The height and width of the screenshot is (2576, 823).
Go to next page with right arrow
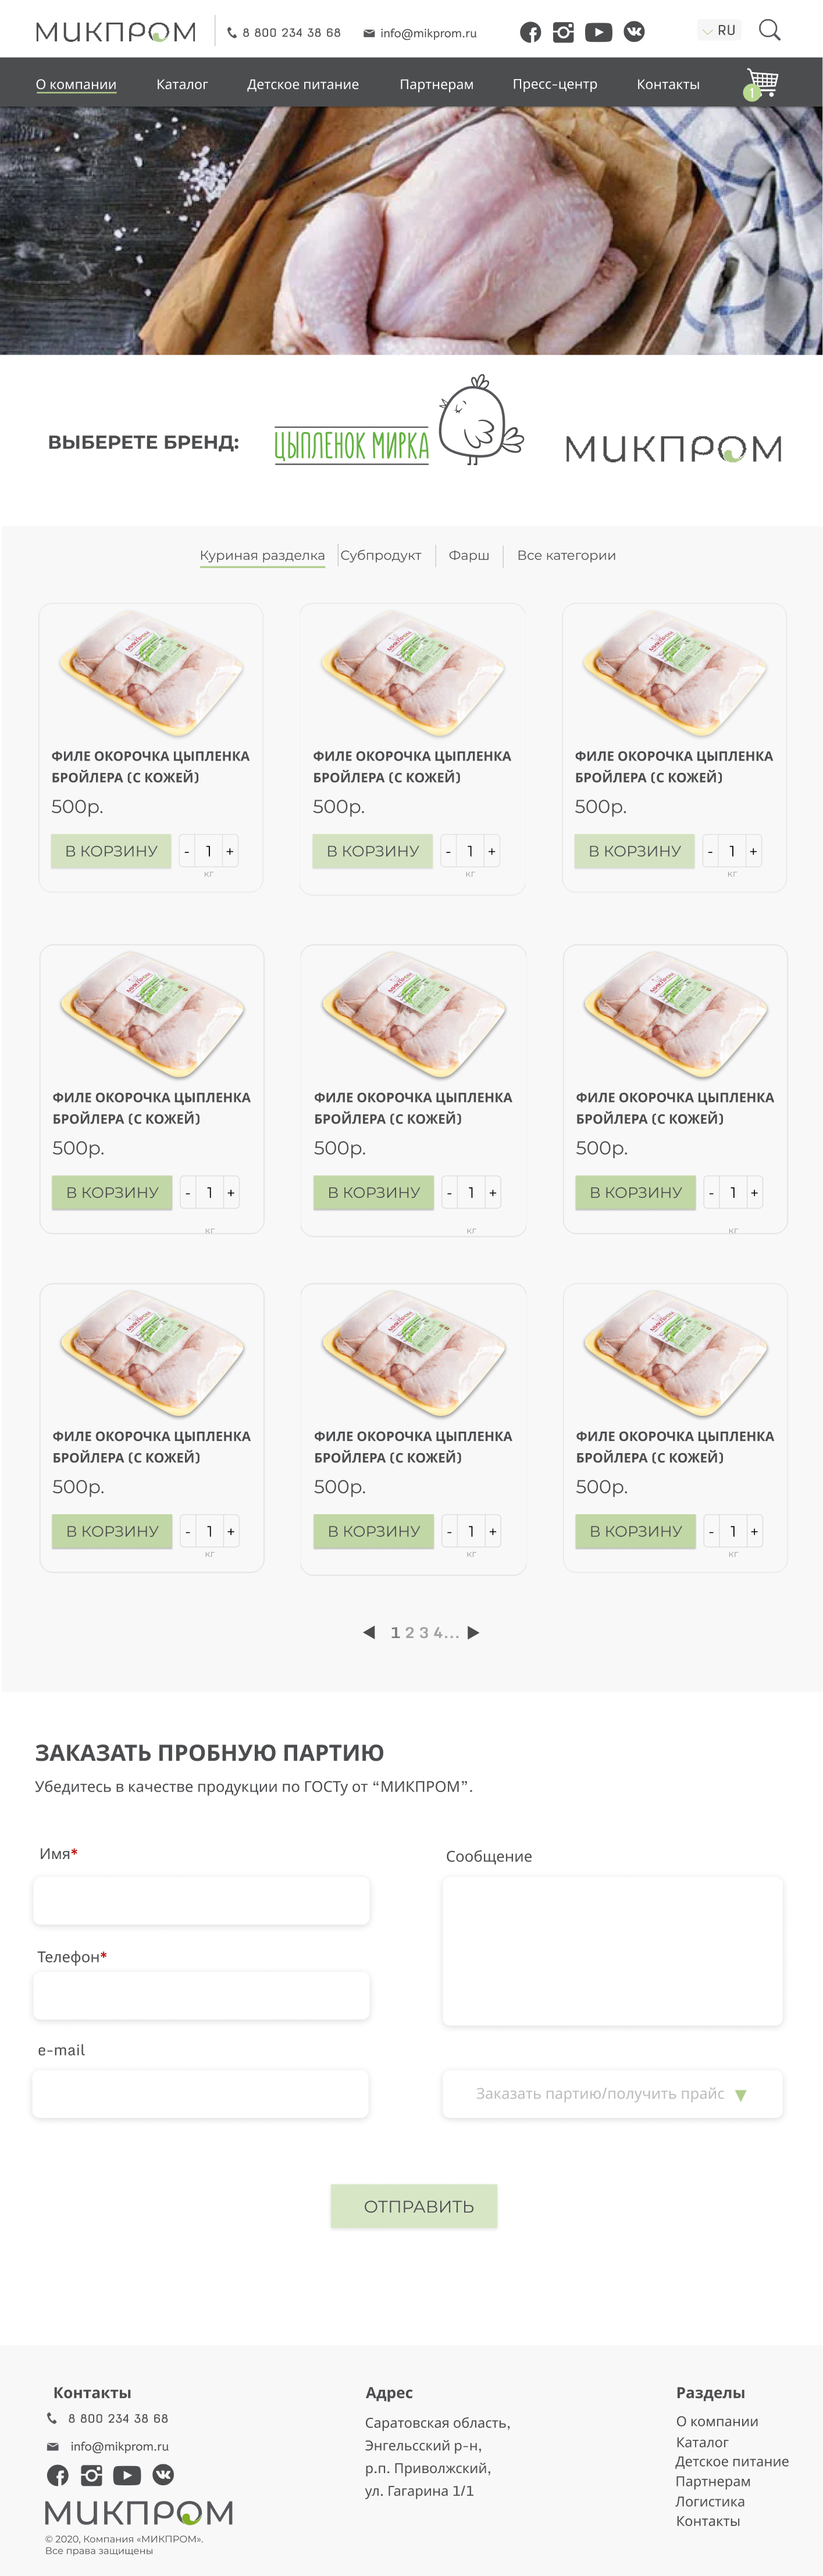click(x=474, y=1632)
